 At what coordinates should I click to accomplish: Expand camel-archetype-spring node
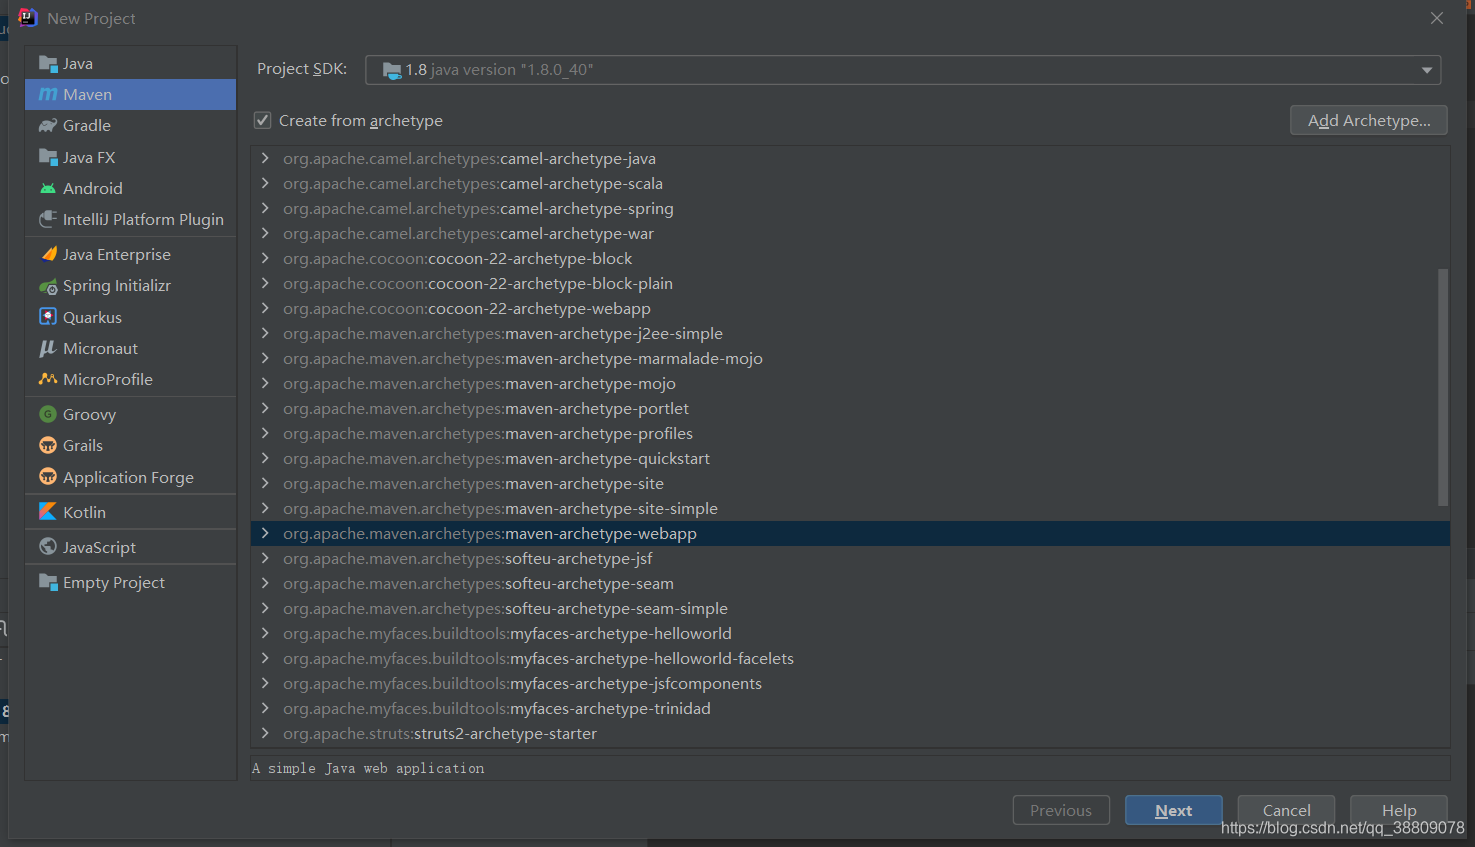click(265, 208)
